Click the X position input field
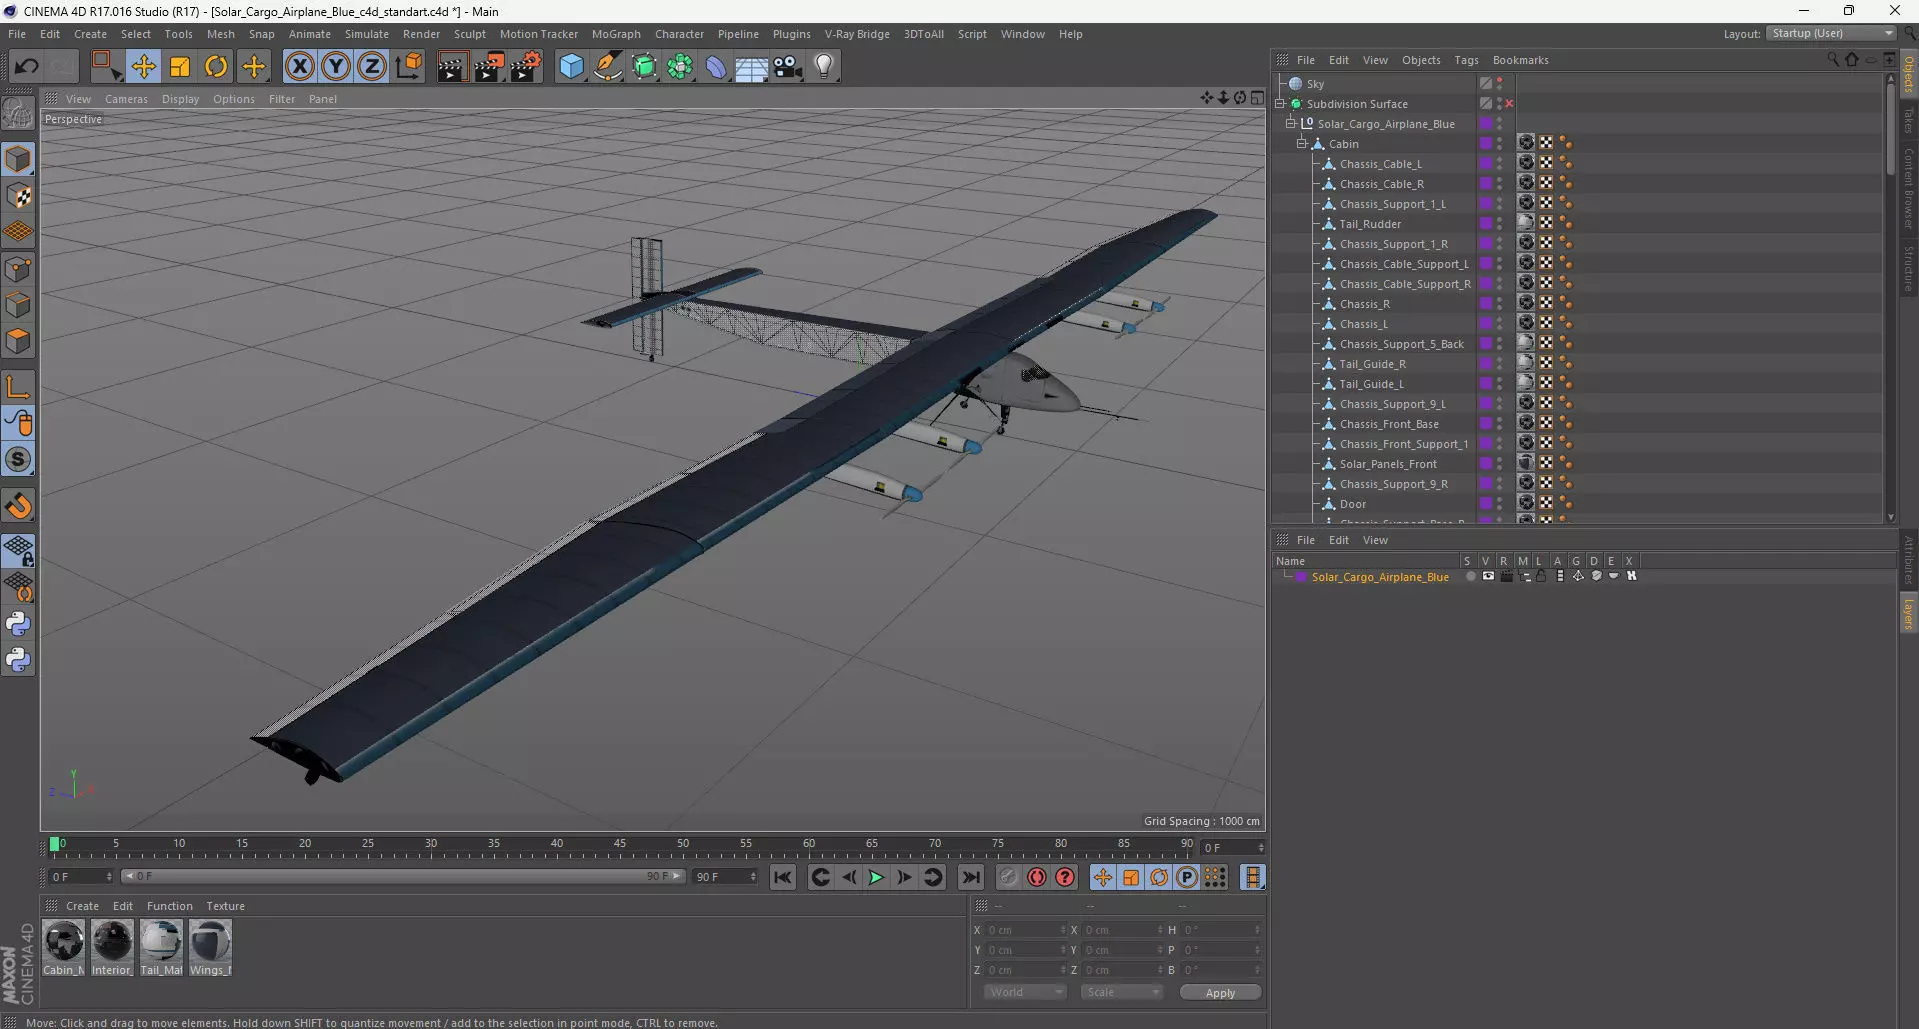 point(1026,930)
